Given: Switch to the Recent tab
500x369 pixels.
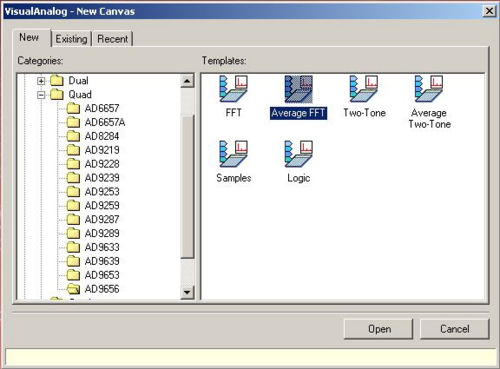Looking at the screenshot, I should [x=113, y=39].
